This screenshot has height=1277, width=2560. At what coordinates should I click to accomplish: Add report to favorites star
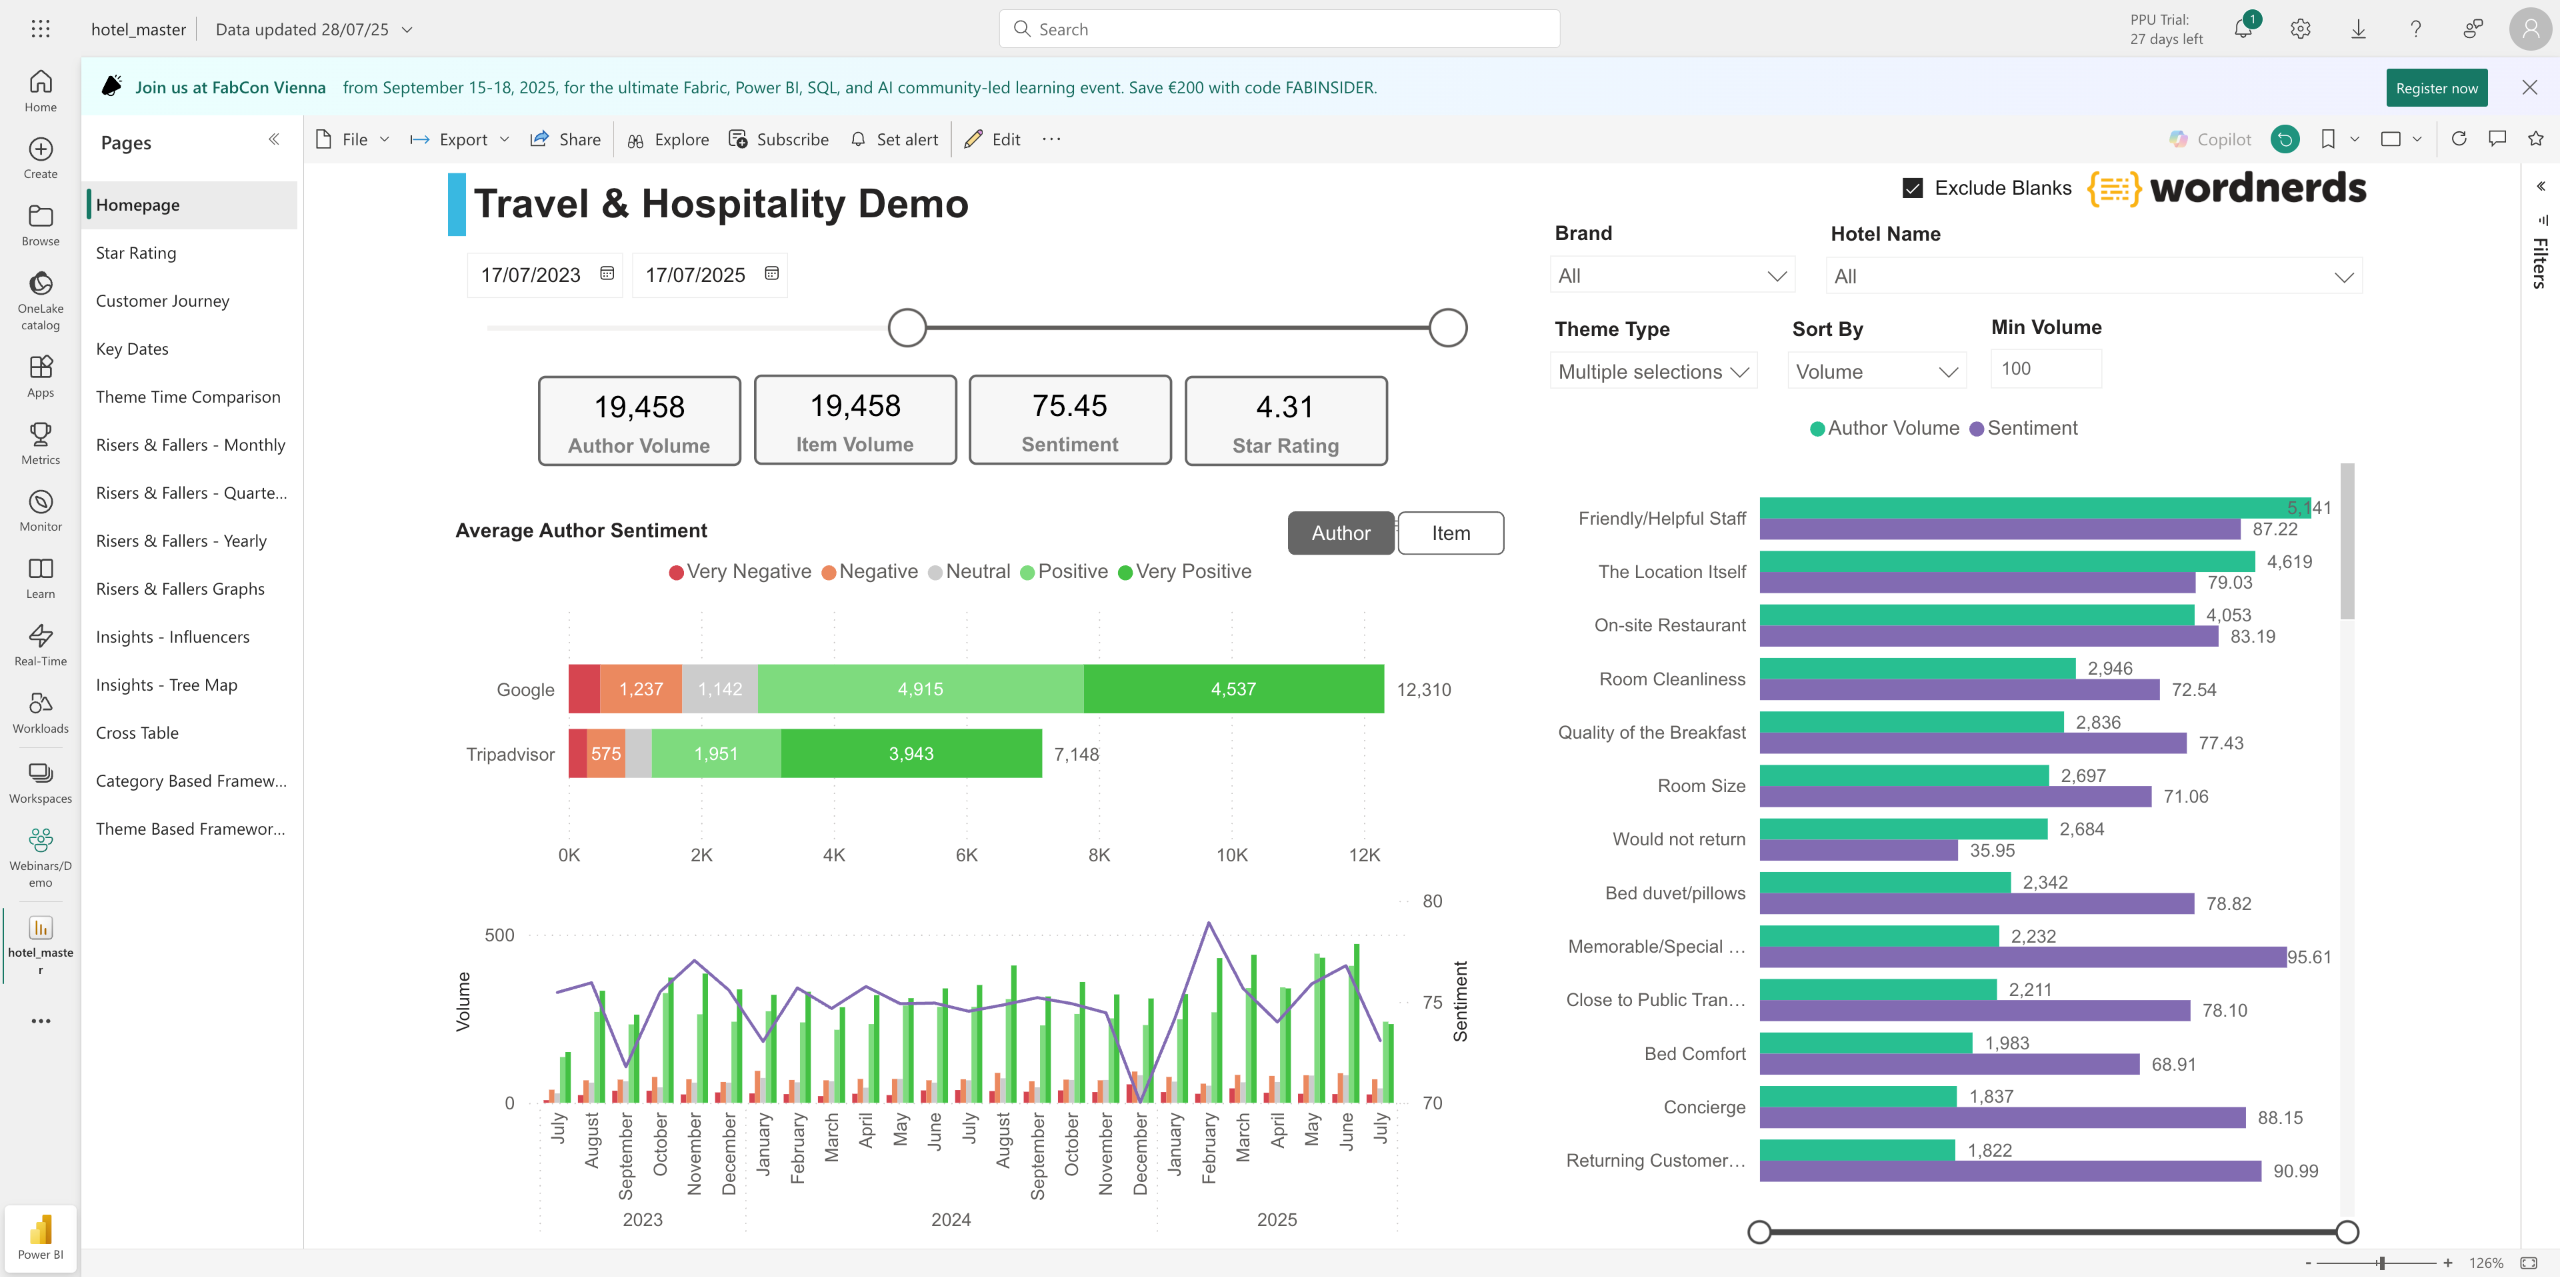[x=2535, y=139]
